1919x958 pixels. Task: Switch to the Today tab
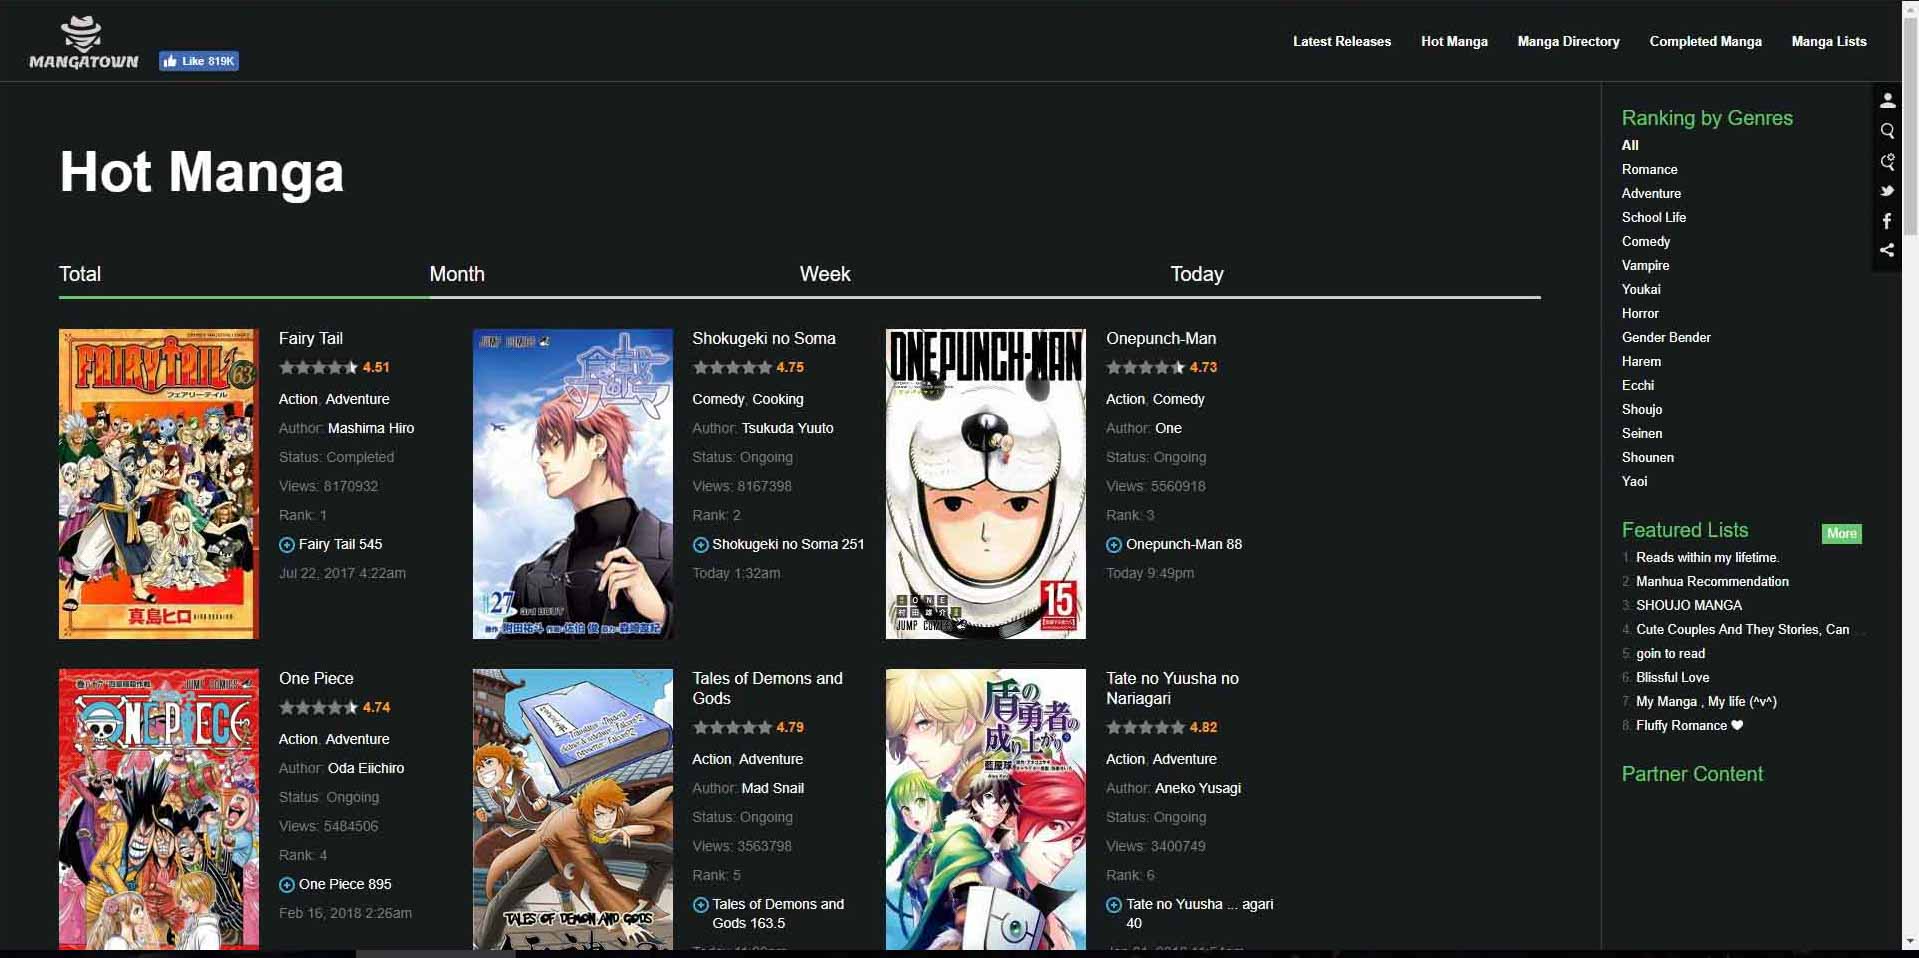[x=1196, y=274]
